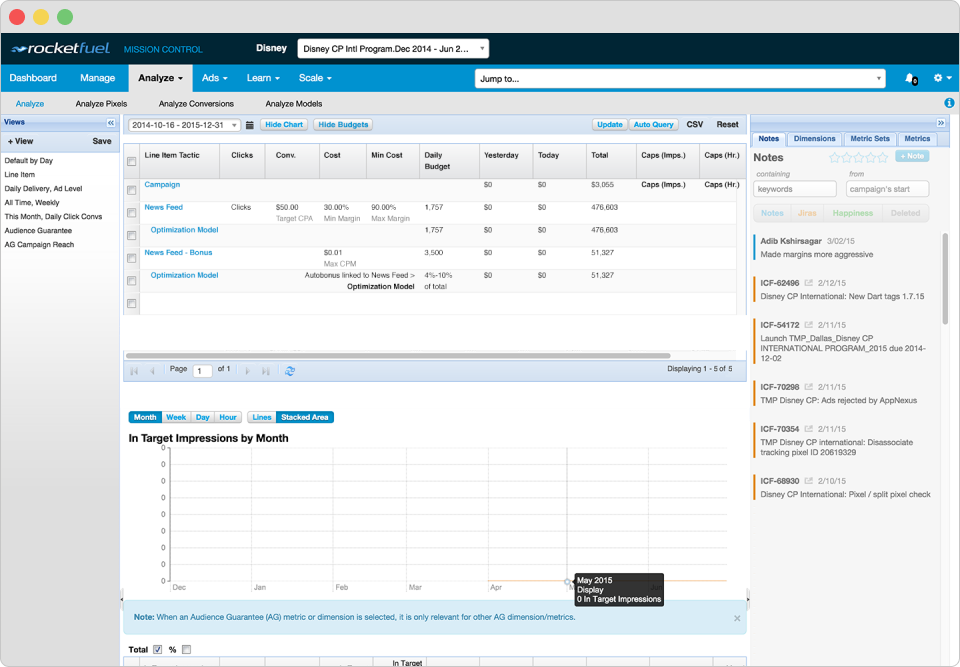Click the May 2015 chart data point
This screenshot has width=960, height=667.
pyautogui.click(x=567, y=581)
